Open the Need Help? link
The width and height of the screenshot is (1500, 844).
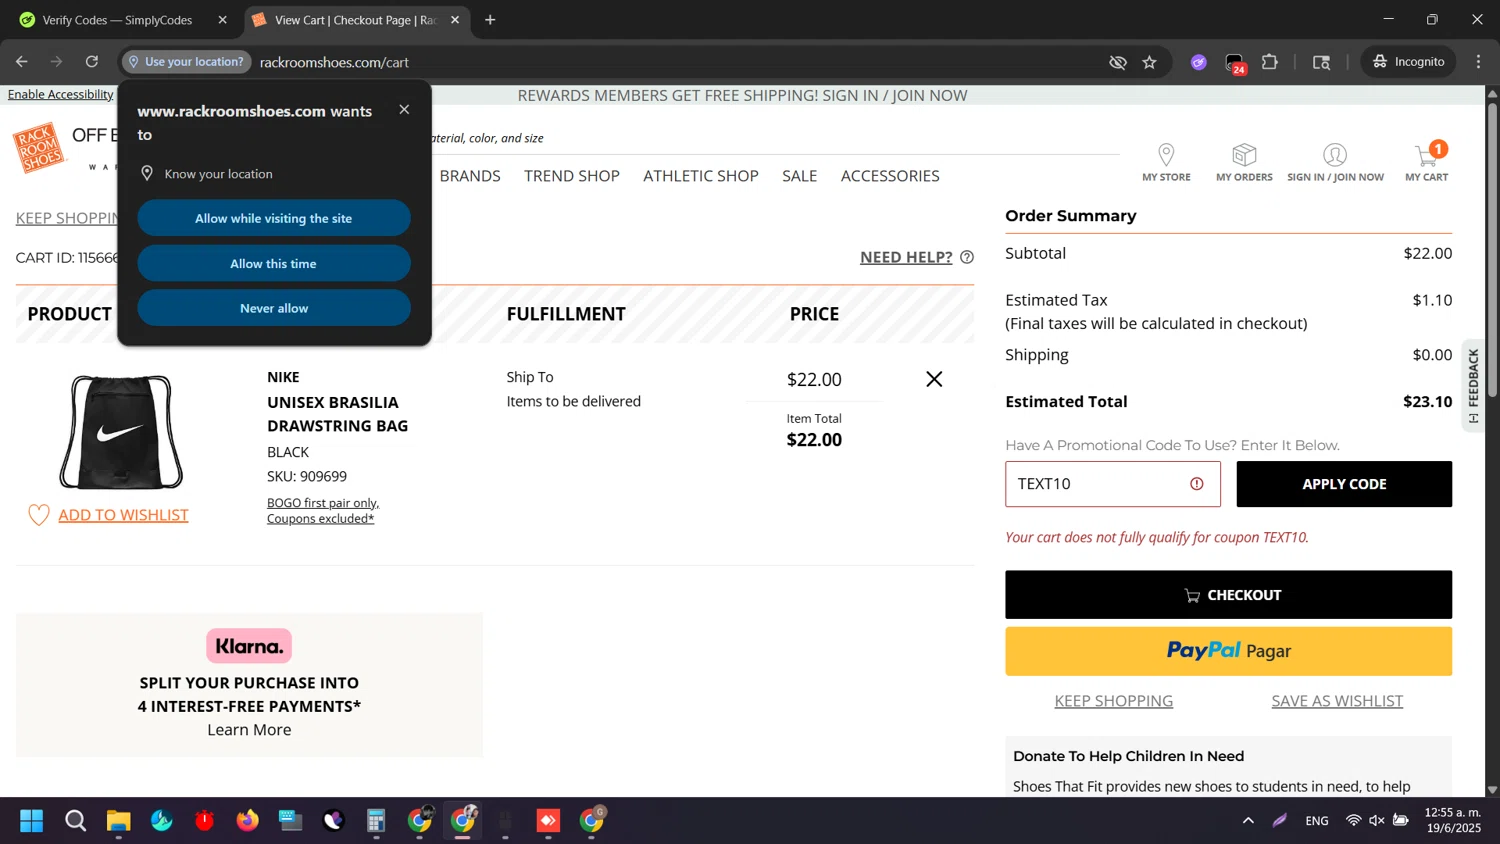click(906, 257)
